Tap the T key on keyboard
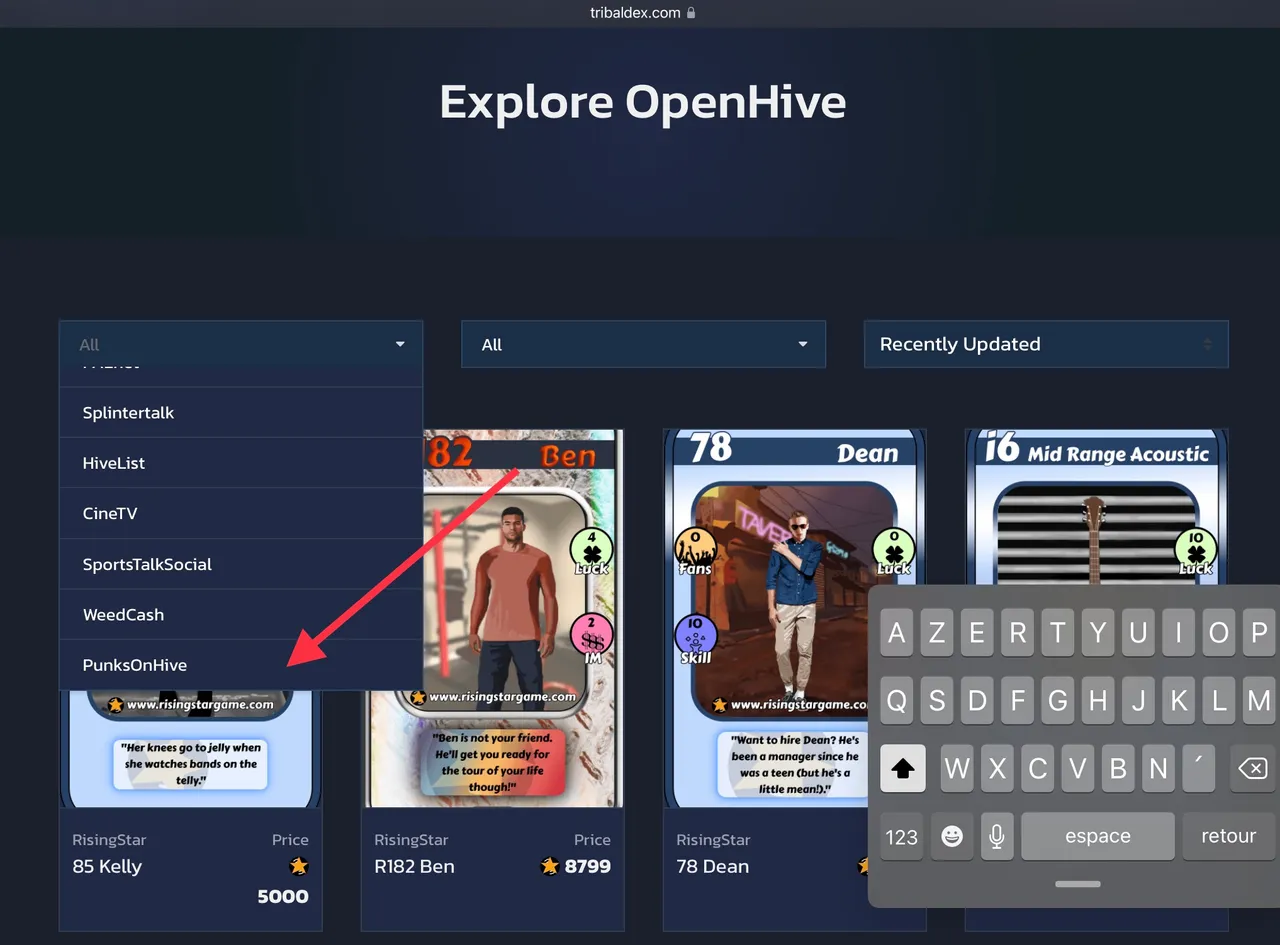Viewport: 1280px width, 945px height. (1058, 633)
